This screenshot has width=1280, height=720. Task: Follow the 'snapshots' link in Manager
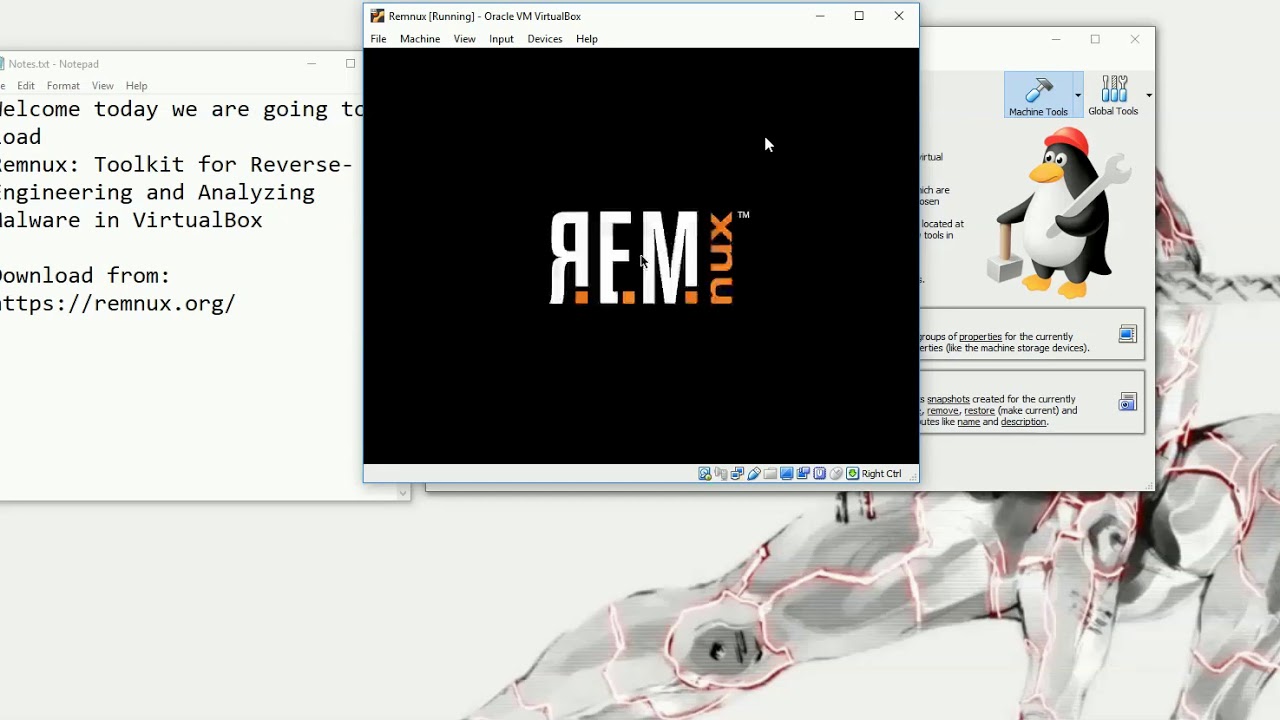948,399
